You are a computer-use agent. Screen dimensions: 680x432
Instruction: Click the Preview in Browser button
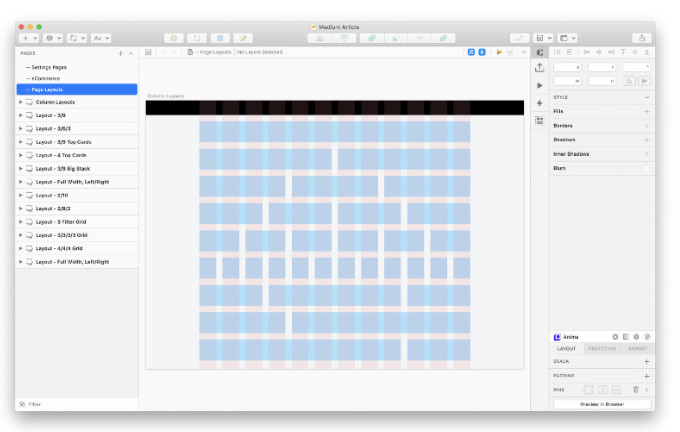pos(602,404)
